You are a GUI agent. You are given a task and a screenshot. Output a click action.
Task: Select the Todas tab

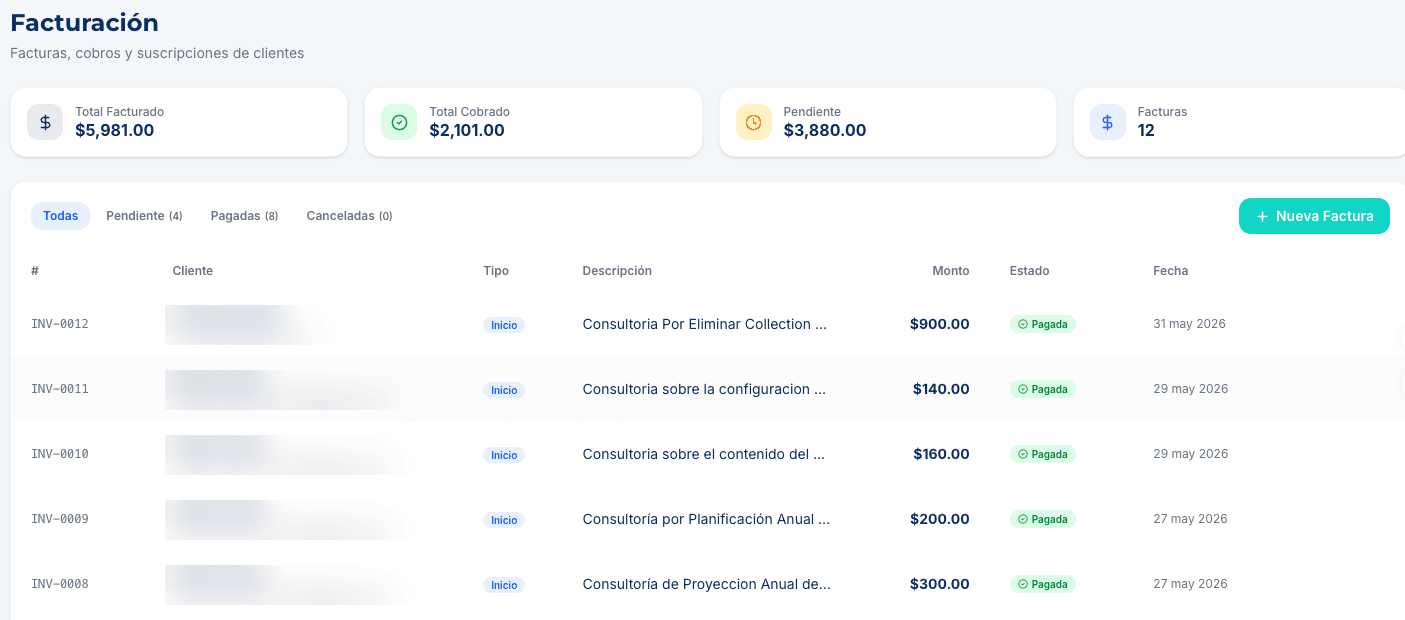click(61, 216)
